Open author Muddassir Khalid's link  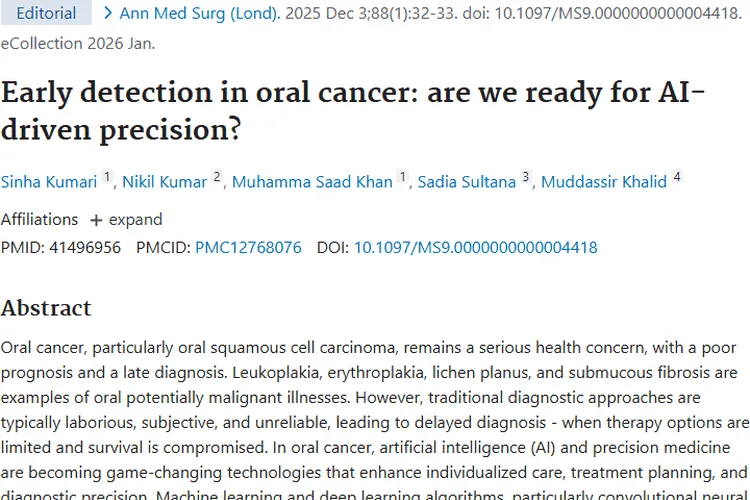coord(605,182)
